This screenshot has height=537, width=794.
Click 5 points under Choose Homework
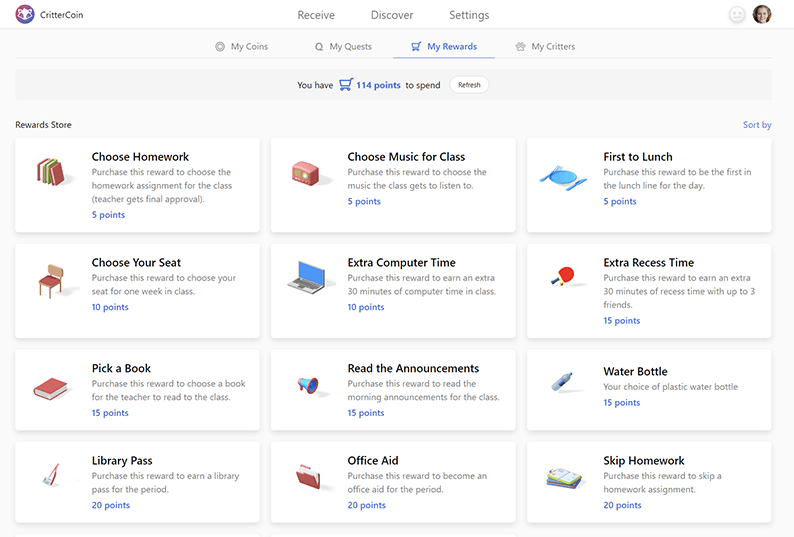click(x=108, y=215)
